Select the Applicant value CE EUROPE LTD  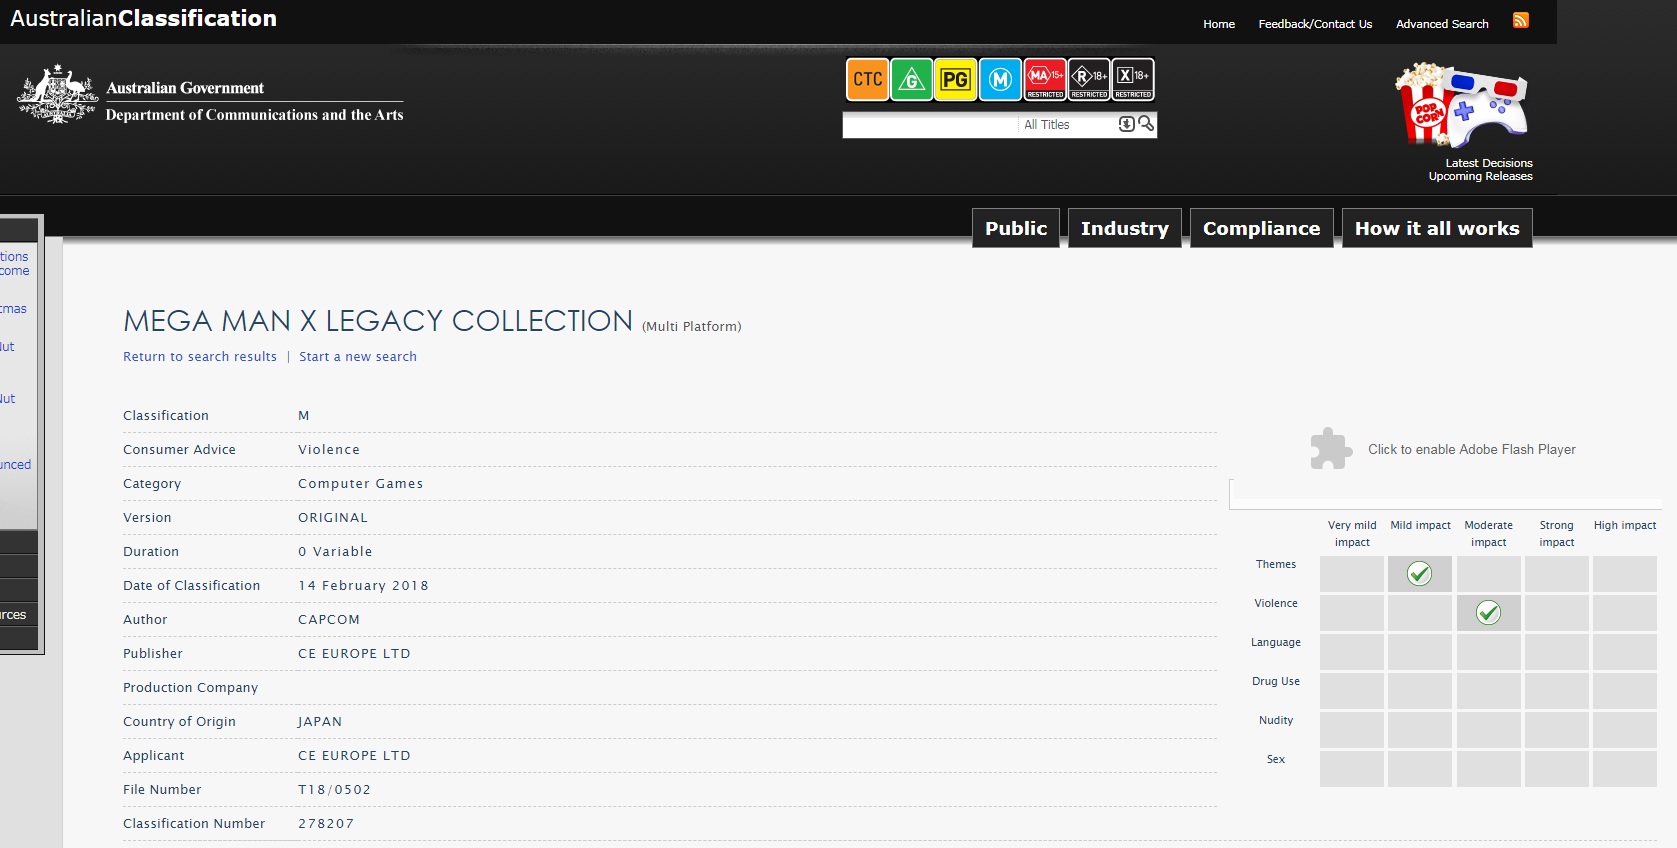pos(354,756)
